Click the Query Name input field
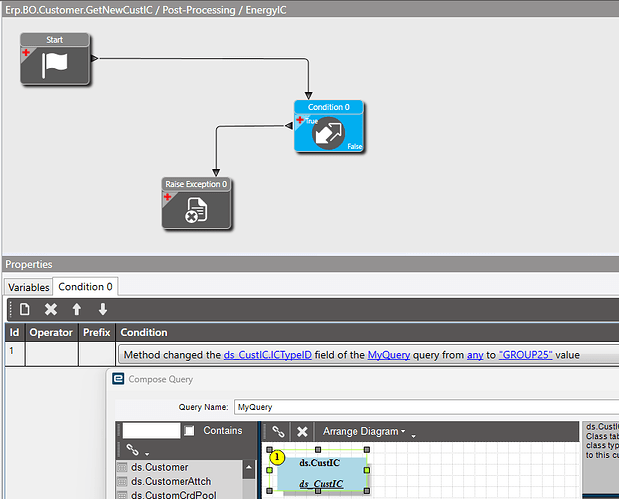The height and width of the screenshot is (499, 619). (x=426, y=407)
